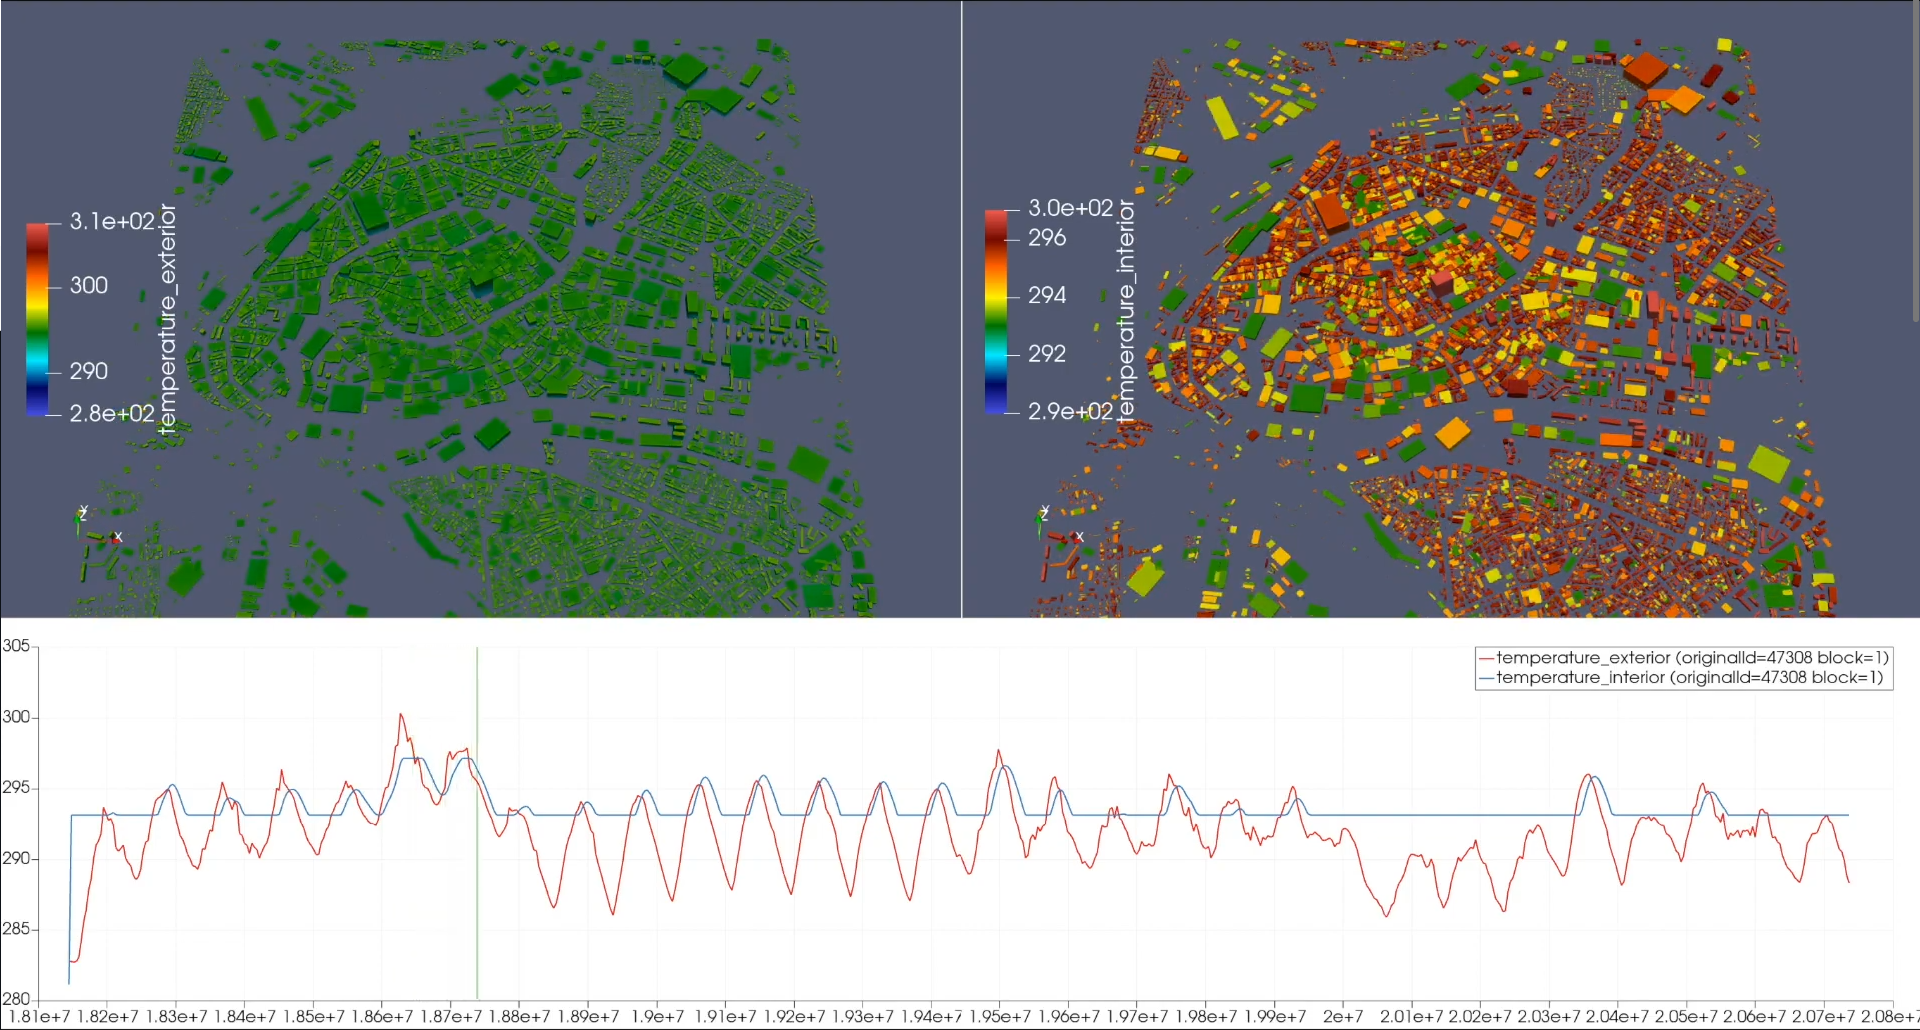The image size is (1920, 1030).
Task: Click the orientation axes in the exterior view
Action: tap(97, 525)
